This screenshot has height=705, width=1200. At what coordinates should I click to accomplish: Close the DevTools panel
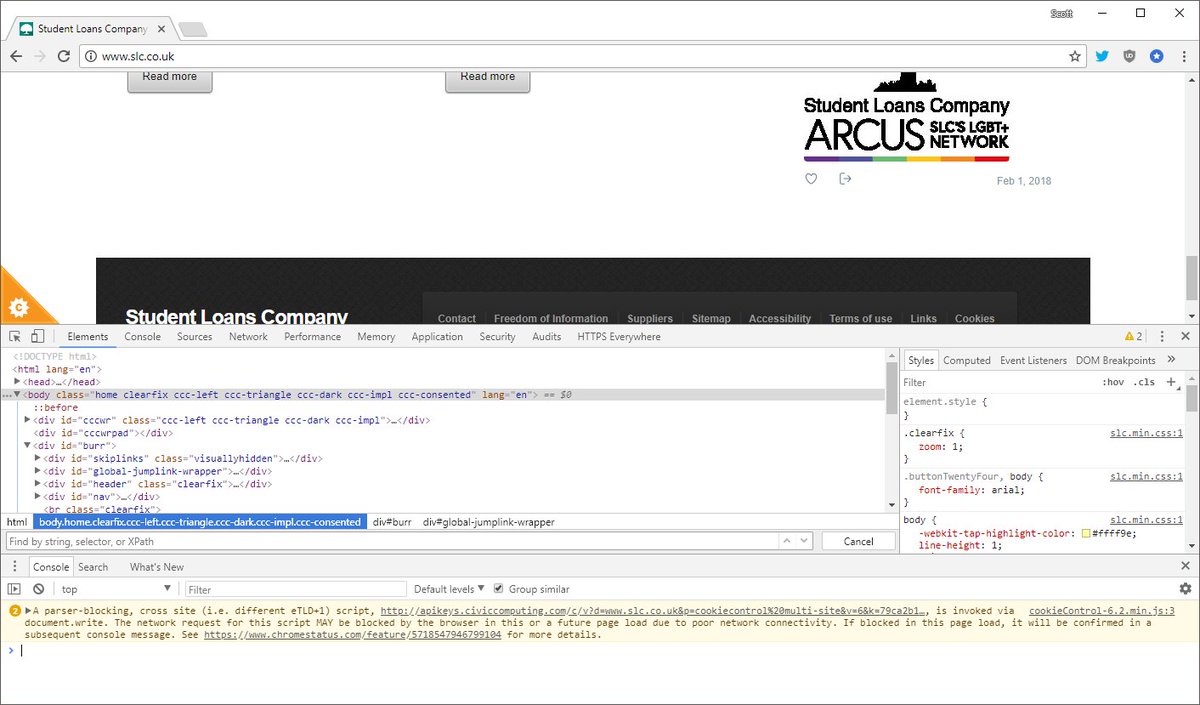(x=1185, y=337)
